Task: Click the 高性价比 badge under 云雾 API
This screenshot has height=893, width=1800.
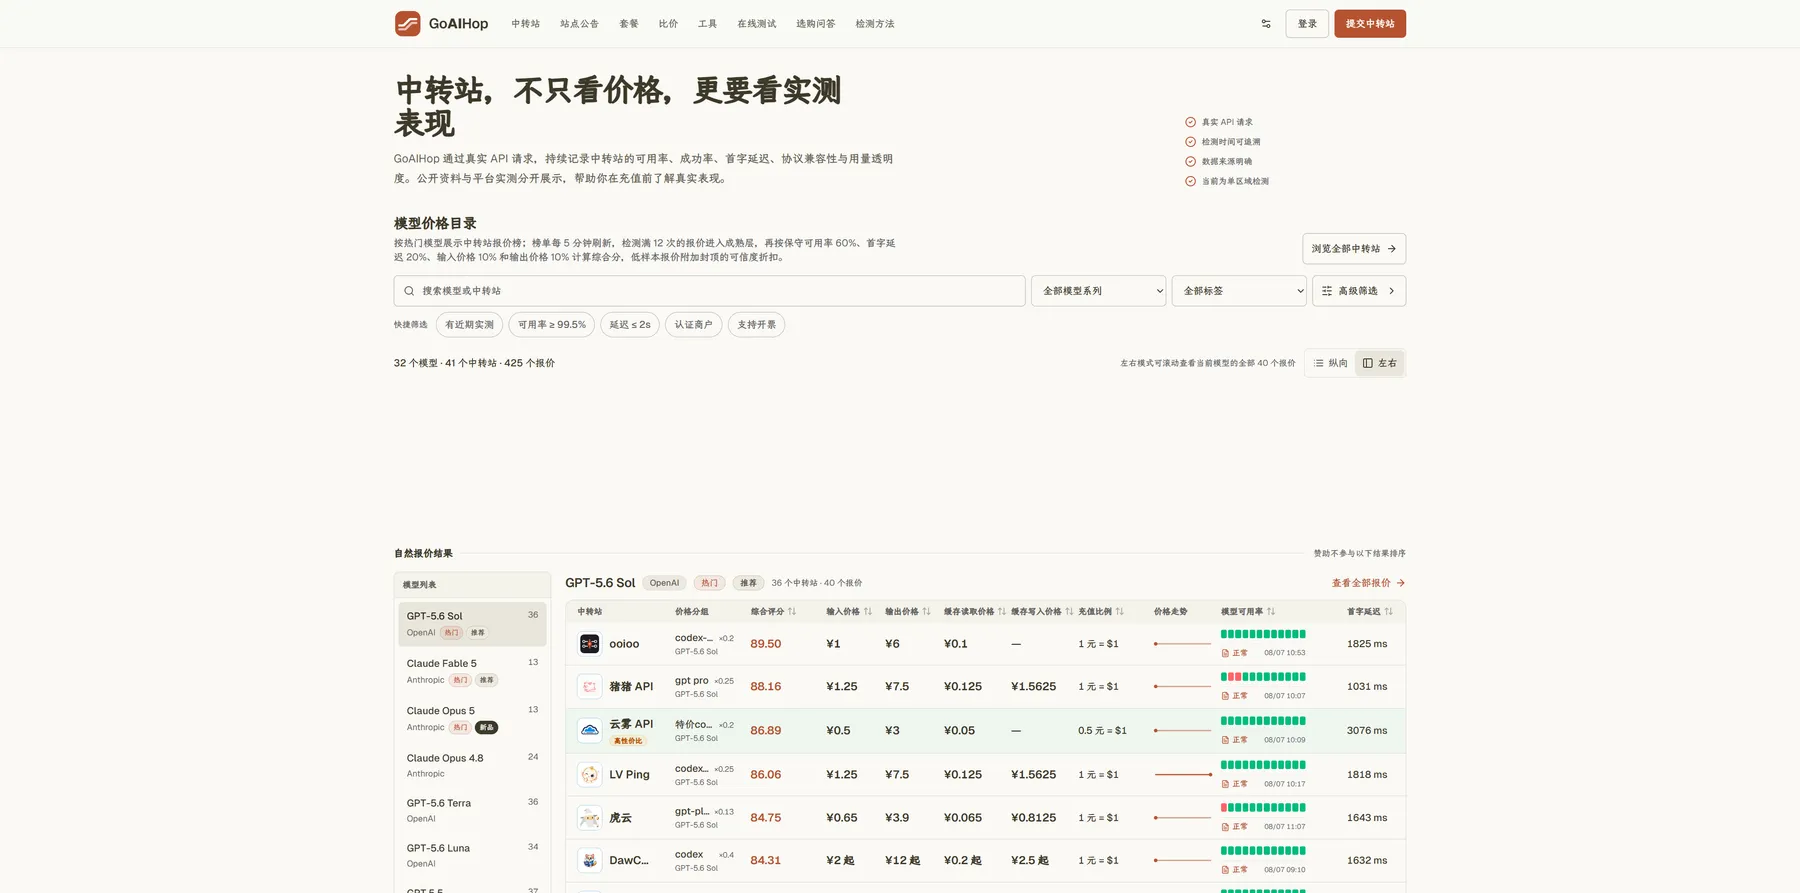Action: (628, 741)
